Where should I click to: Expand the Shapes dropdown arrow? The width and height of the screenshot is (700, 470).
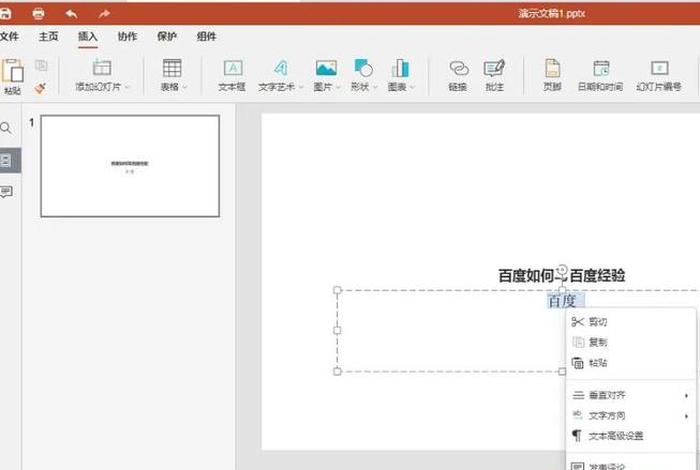pos(375,87)
